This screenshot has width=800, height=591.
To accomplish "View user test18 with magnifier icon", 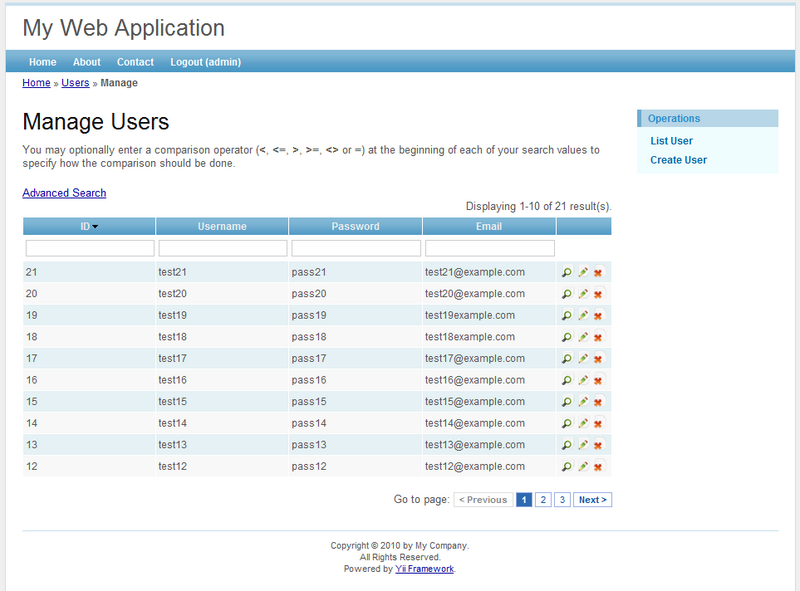I will (x=567, y=337).
